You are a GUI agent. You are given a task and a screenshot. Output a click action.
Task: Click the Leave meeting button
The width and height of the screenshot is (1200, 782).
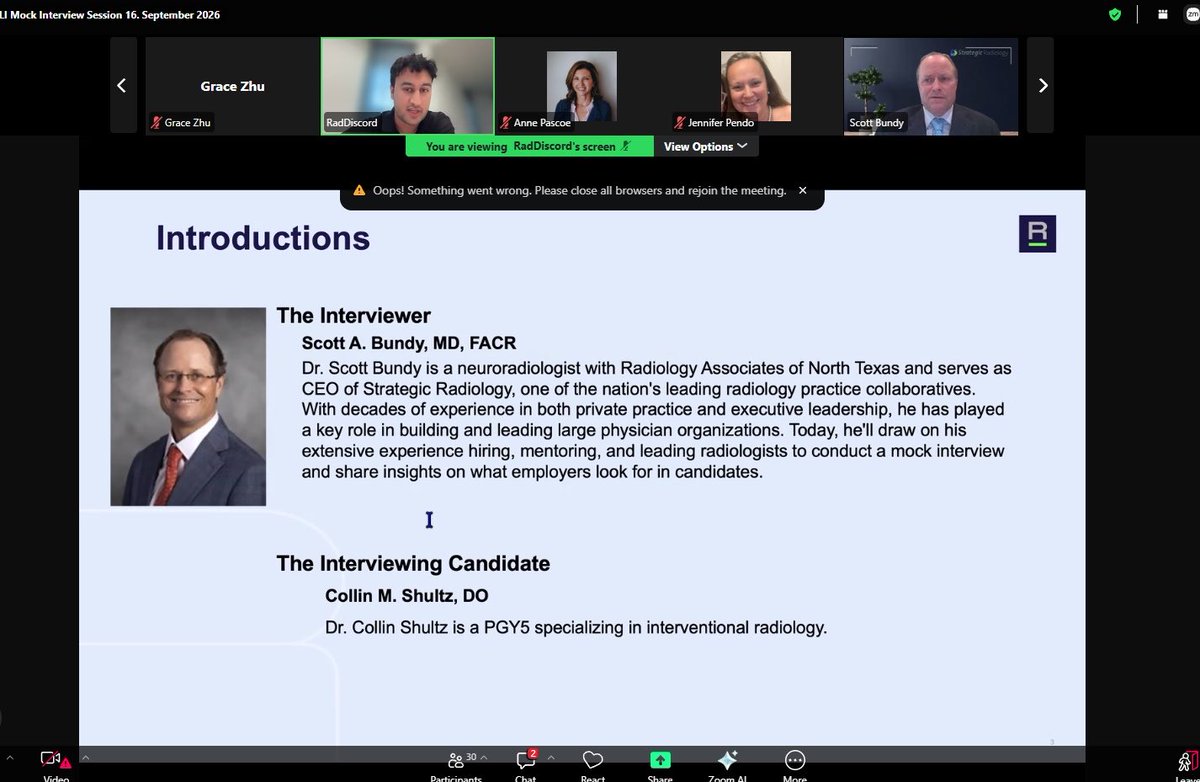pos(1188,765)
